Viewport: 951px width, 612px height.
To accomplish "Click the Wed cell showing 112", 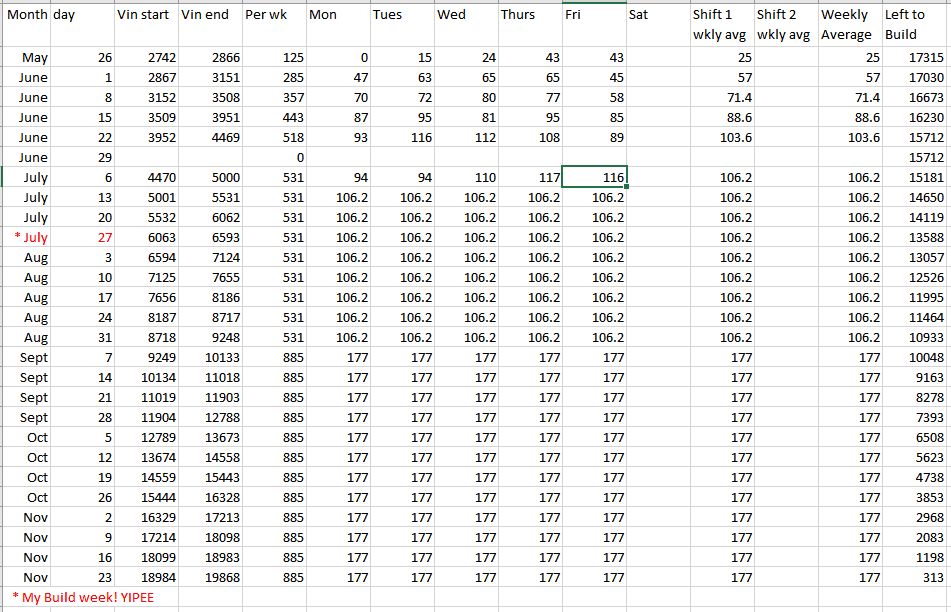I will 466,137.
